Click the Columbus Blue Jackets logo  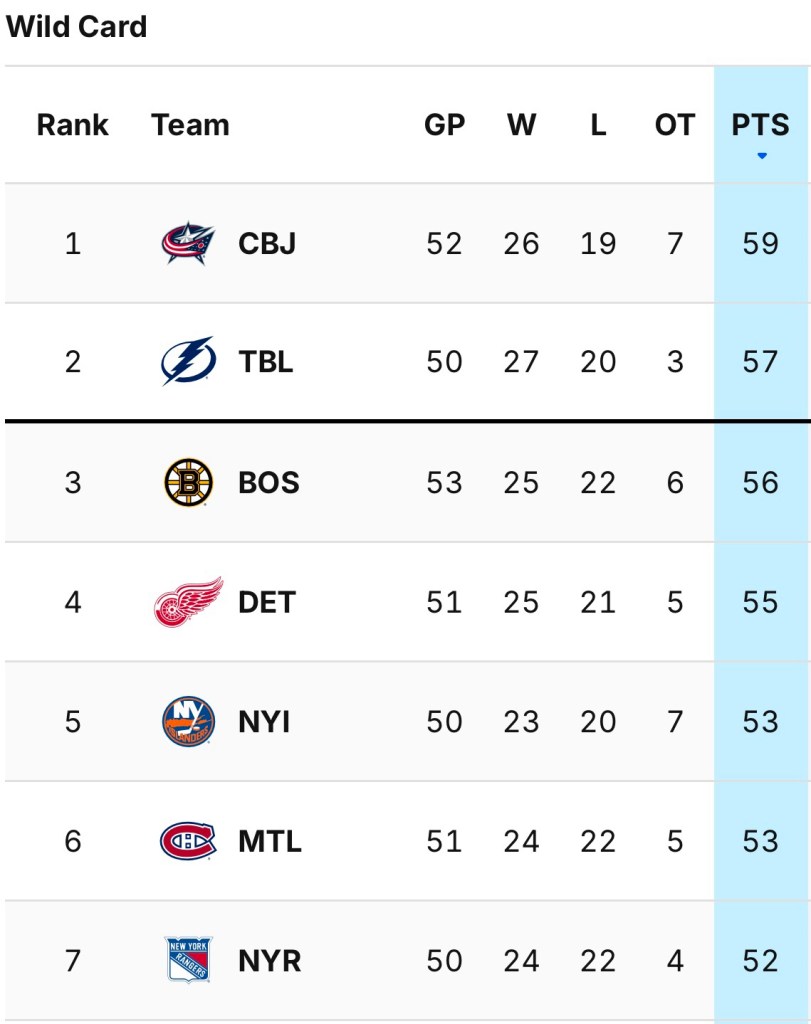pos(188,243)
